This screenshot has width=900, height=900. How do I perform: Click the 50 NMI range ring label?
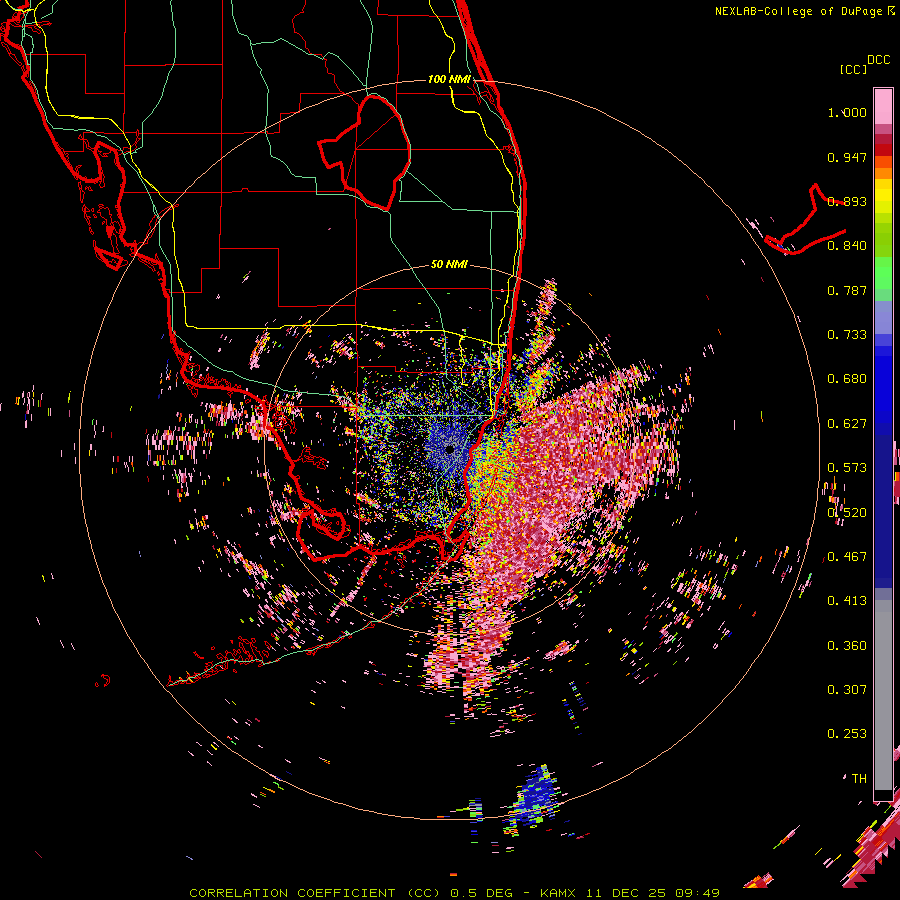pos(449,264)
